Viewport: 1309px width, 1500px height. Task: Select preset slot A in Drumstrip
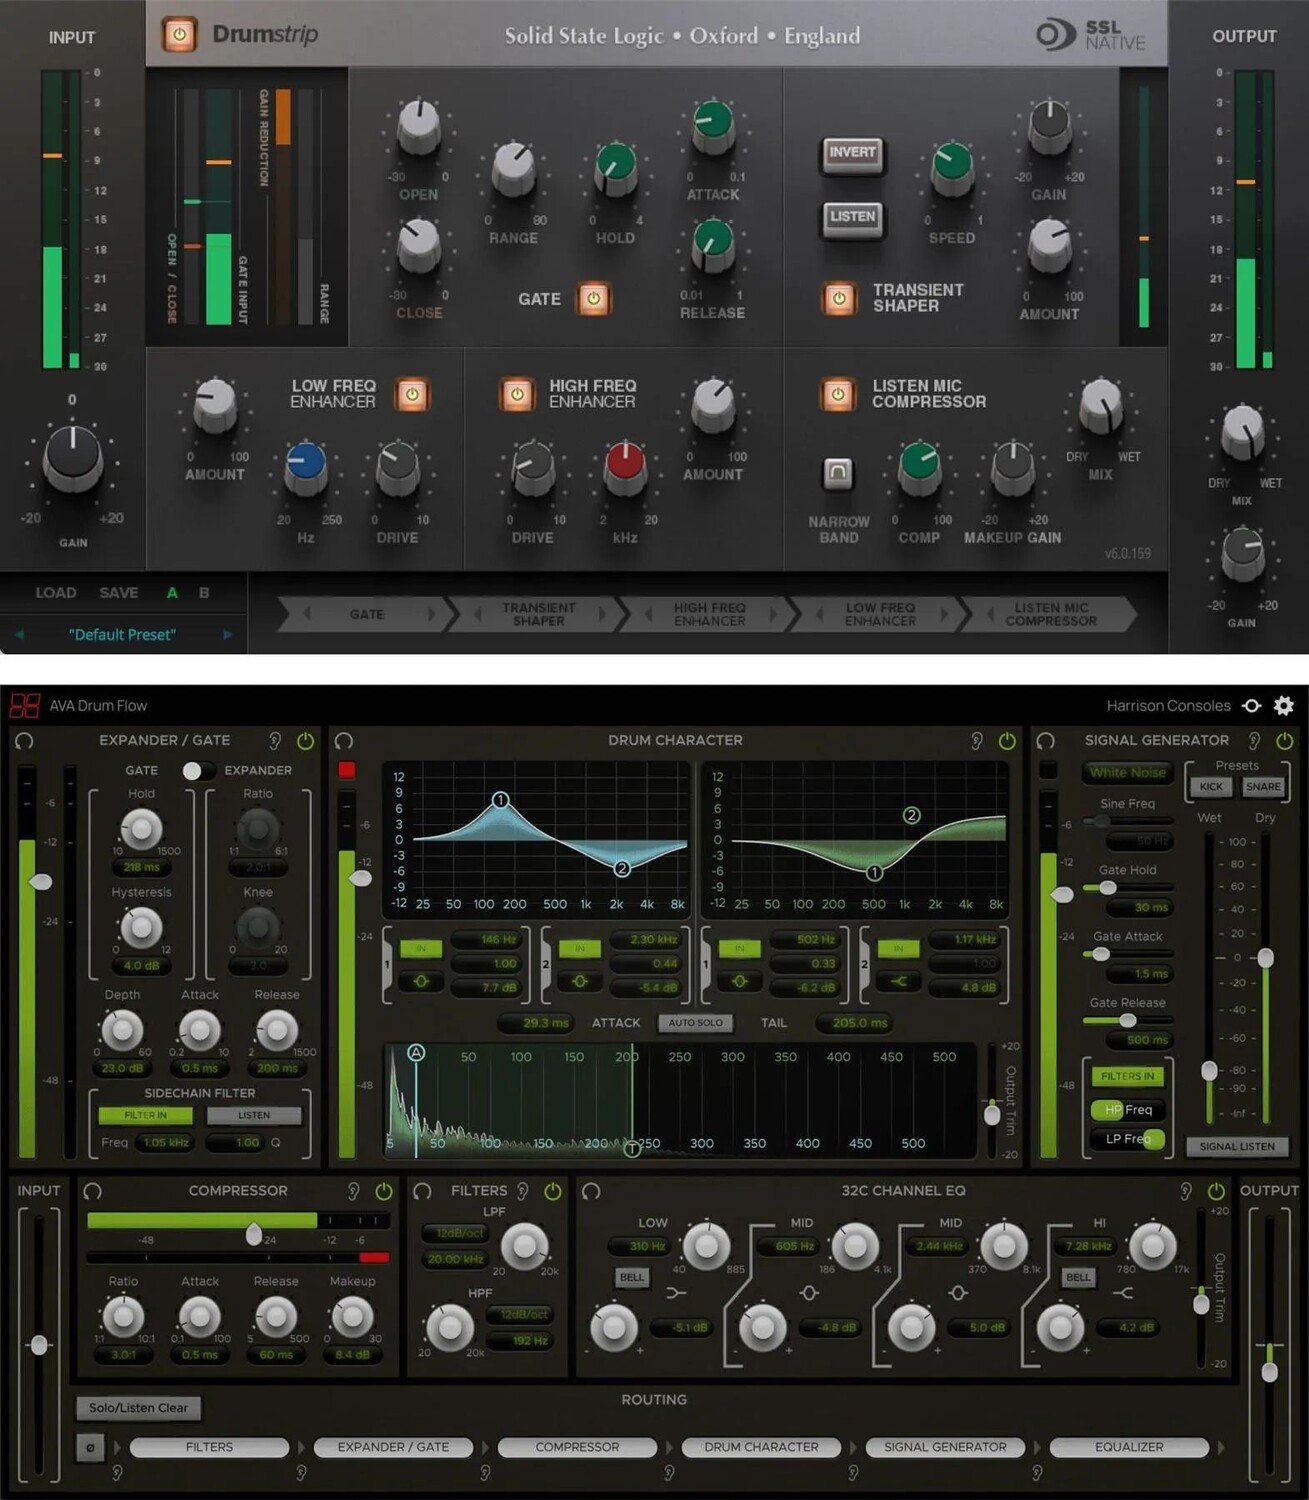point(172,593)
